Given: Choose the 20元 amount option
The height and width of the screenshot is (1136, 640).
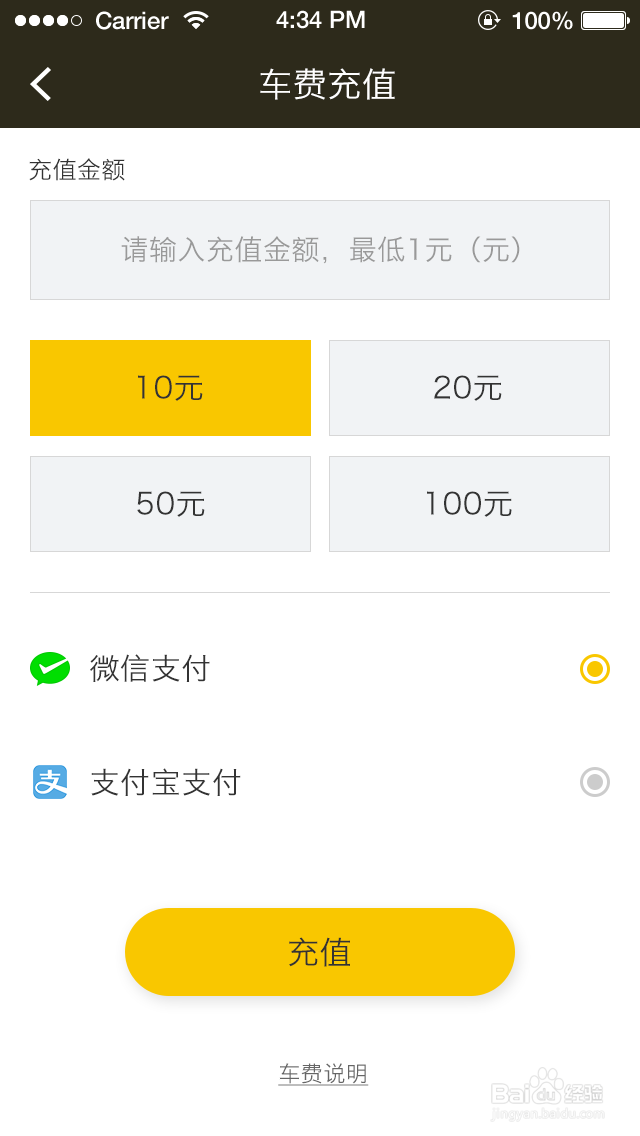Looking at the screenshot, I should 469,388.
